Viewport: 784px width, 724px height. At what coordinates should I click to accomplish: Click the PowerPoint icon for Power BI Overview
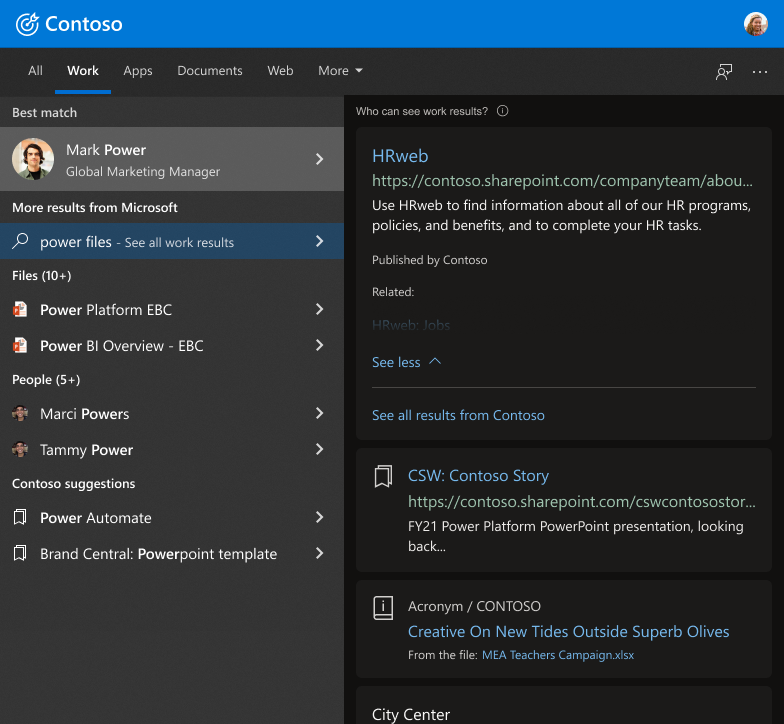20,346
